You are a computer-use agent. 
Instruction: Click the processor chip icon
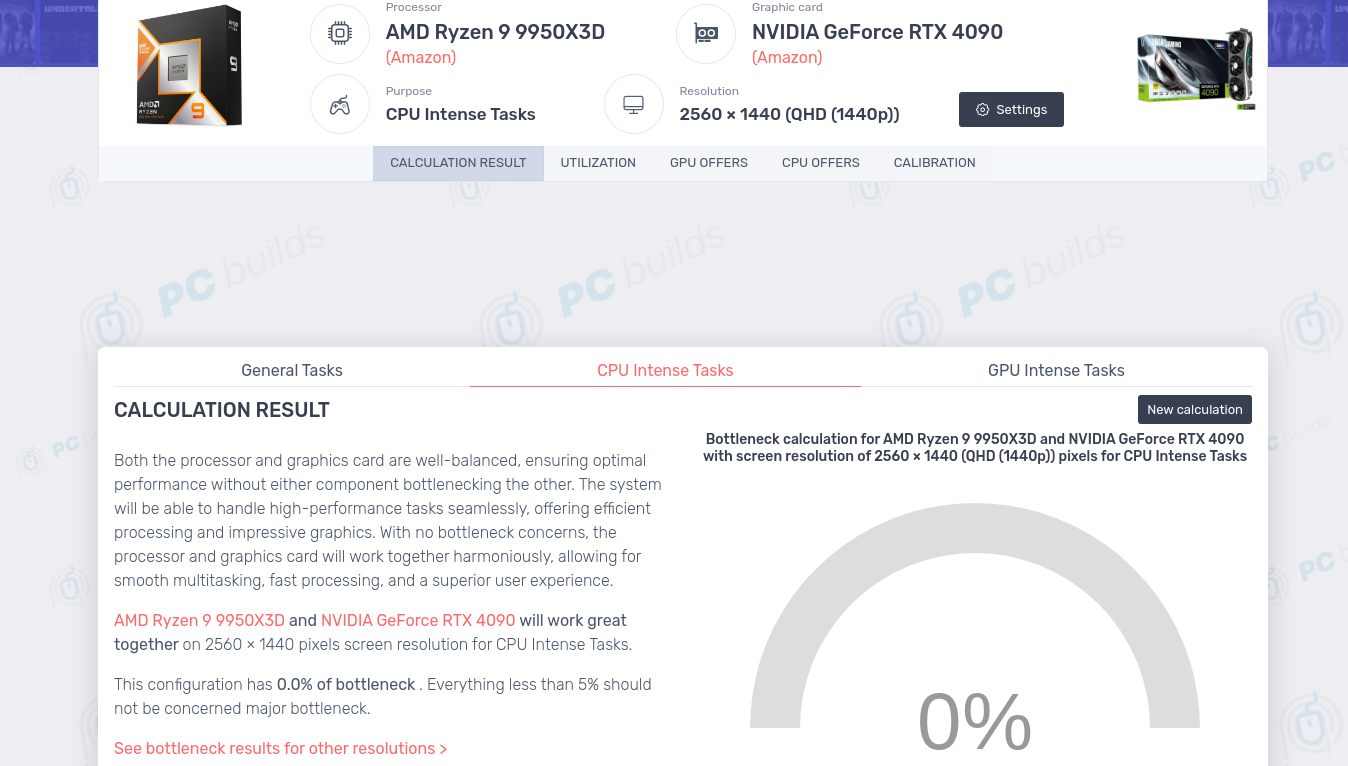[x=340, y=34]
